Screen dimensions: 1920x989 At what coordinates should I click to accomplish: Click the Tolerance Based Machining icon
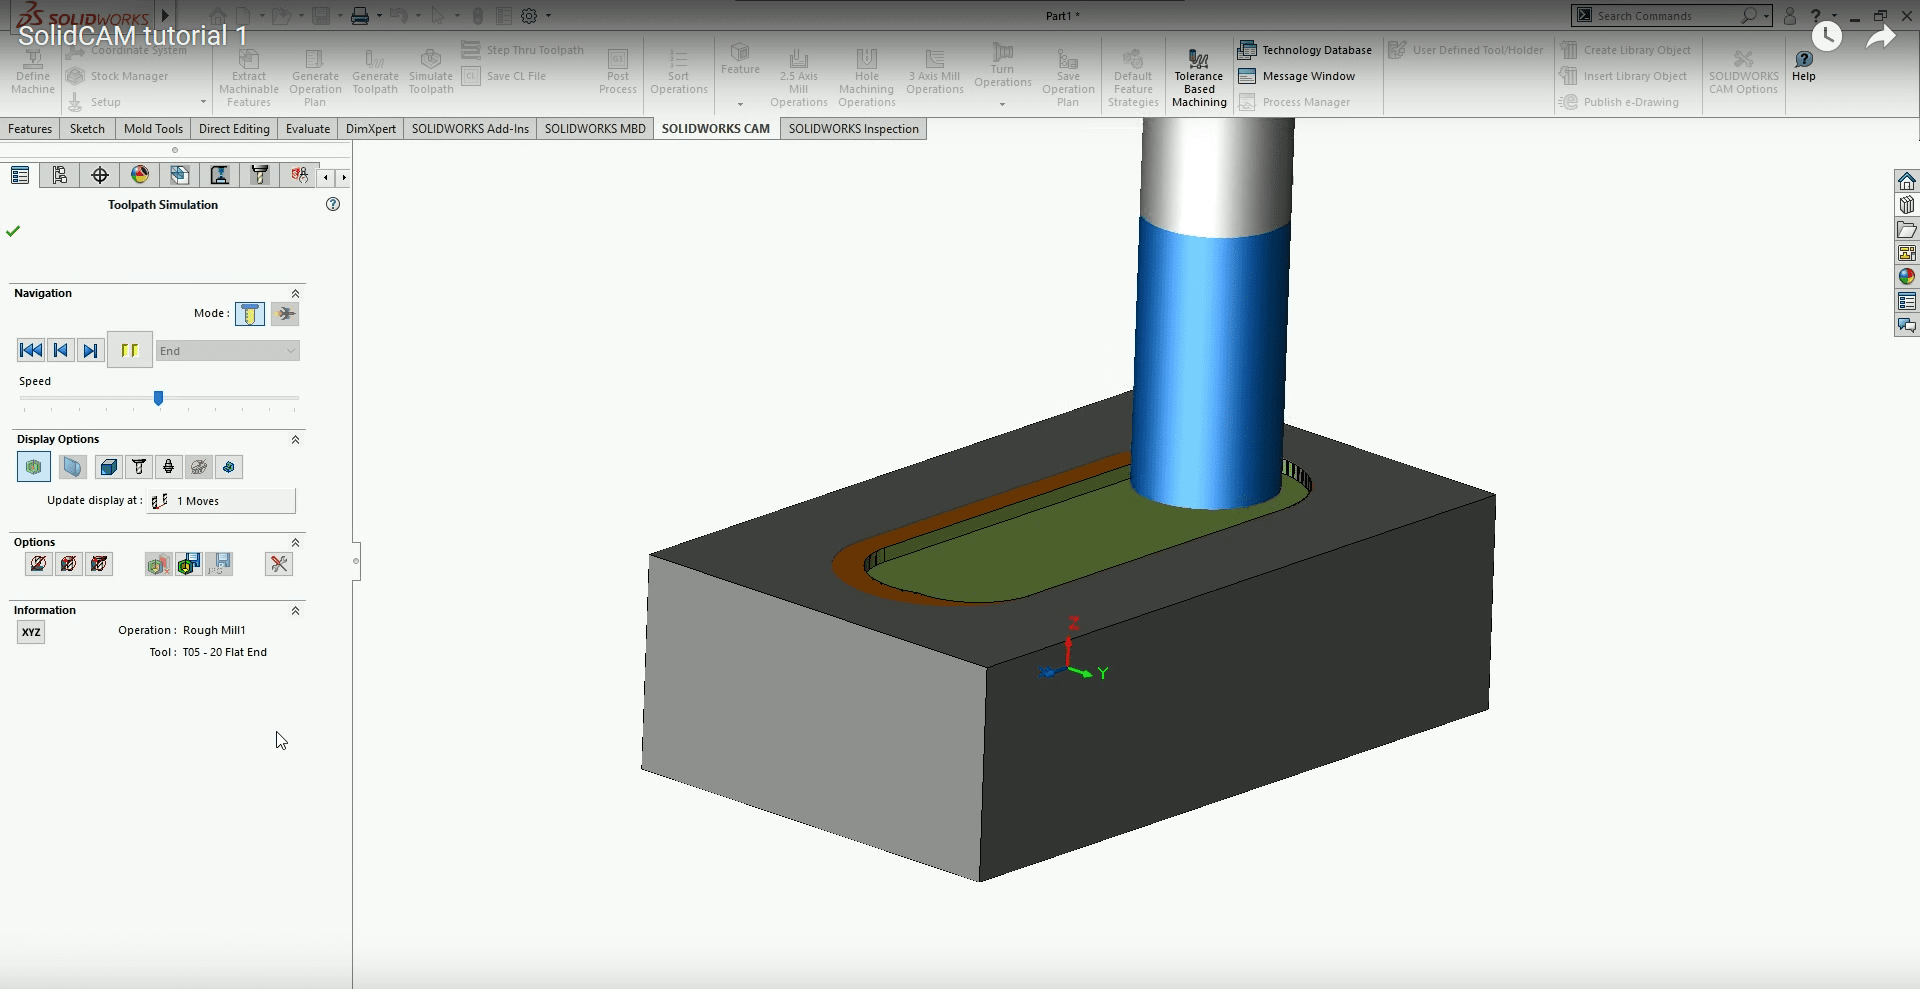point(1198,76)
